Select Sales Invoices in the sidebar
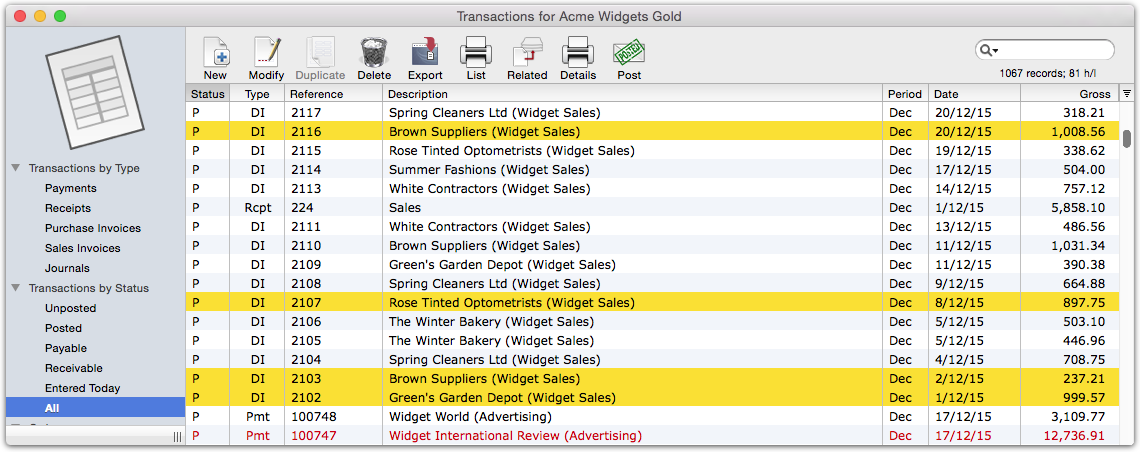Screen dimensions: 1140x452 click(82, 248)
